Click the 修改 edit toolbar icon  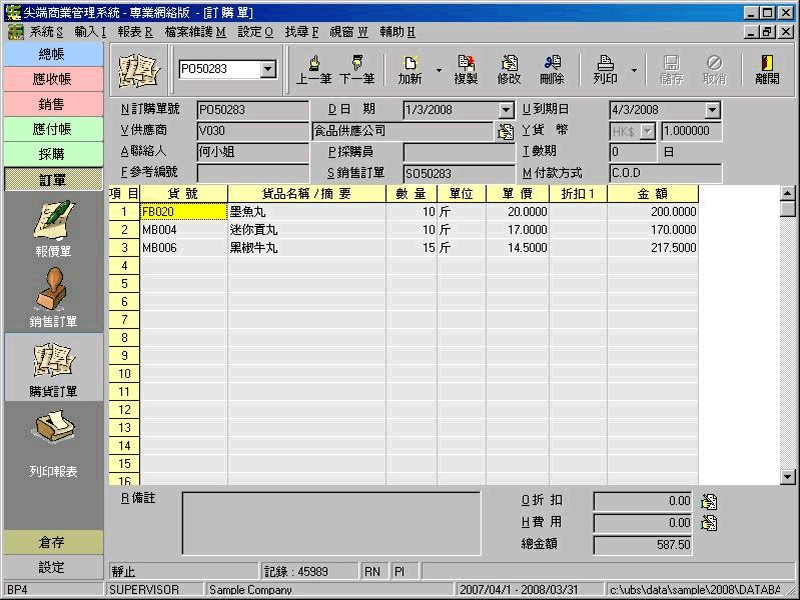(x=509, y=68)
